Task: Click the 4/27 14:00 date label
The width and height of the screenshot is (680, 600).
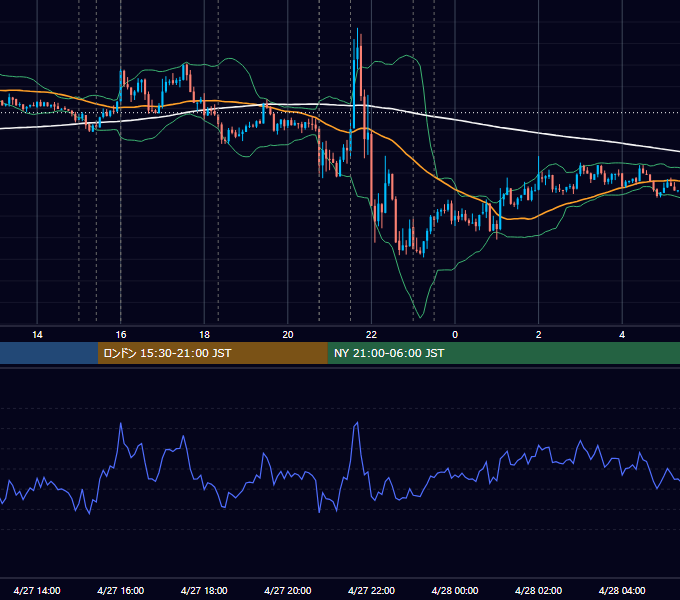Action: point(37,590)
